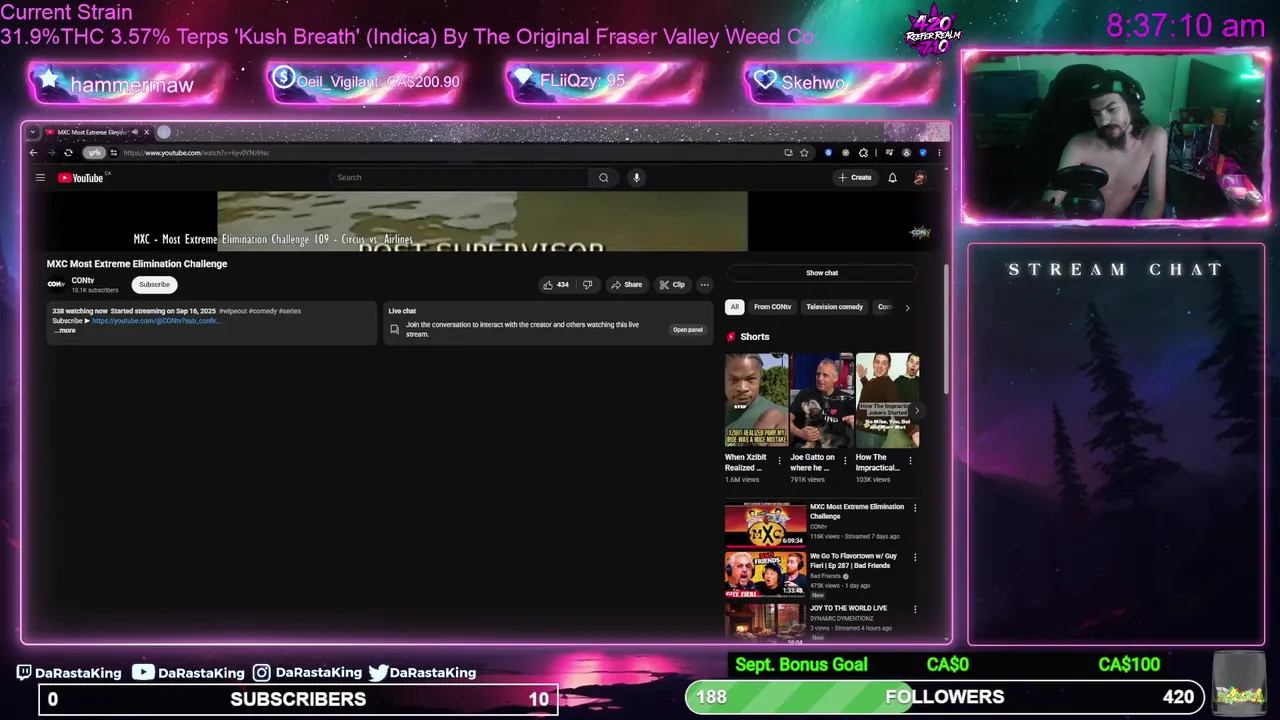1280x720 pixels.
Task: Open the youtube.com/@CONtv description link
Action: click(x=156, y=321)
